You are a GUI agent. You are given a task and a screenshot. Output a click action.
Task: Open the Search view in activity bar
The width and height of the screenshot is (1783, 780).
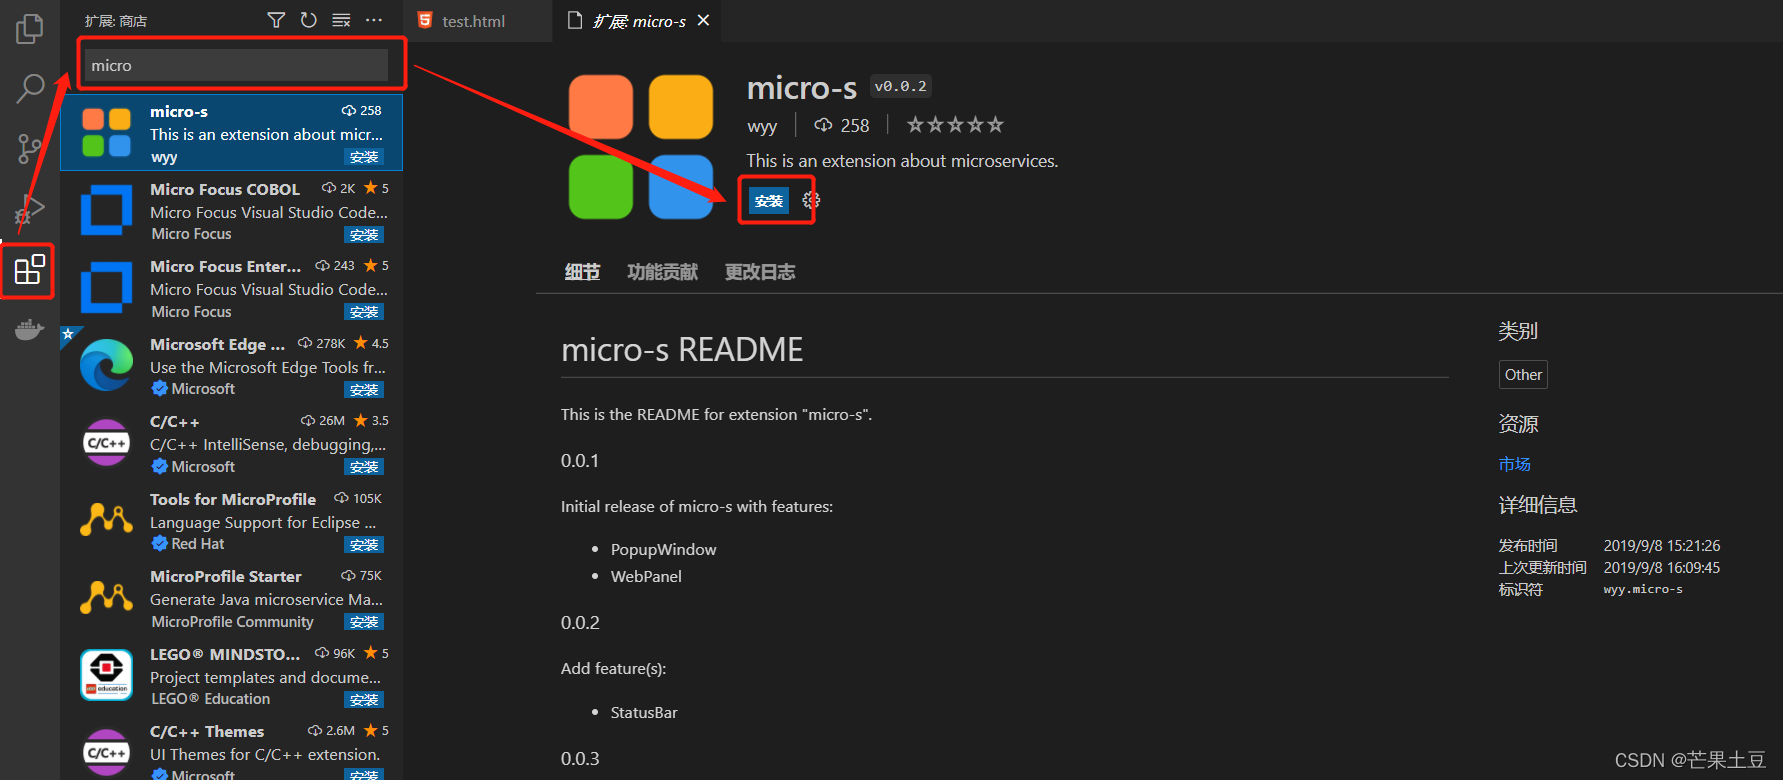point(30,89)
